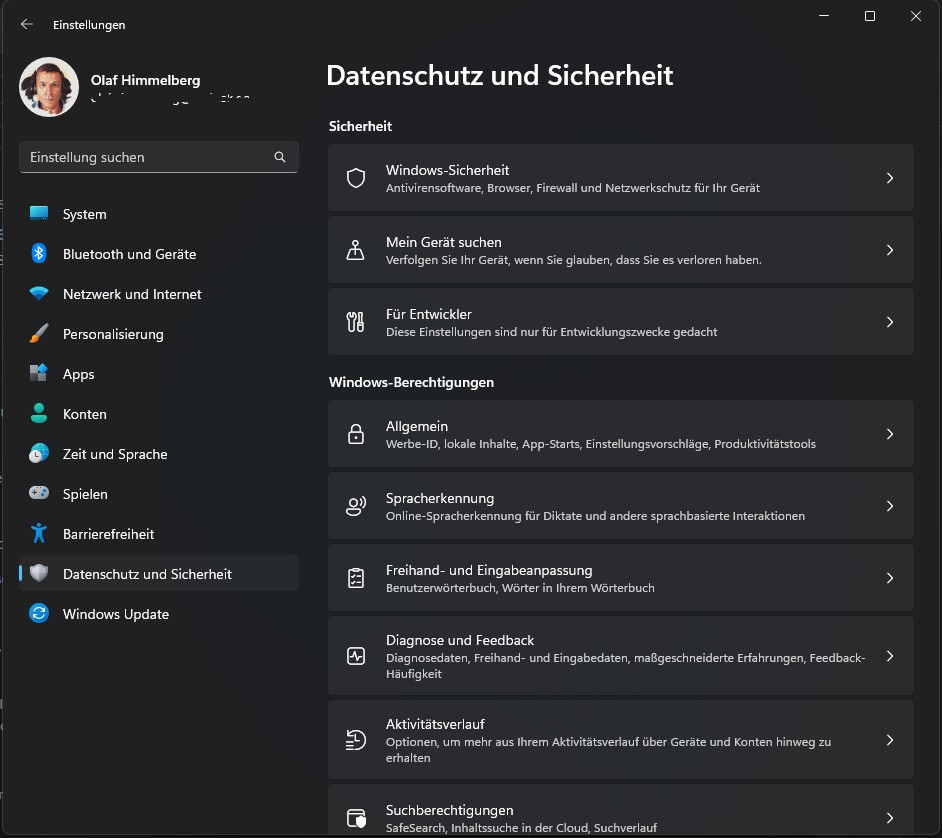The height and width of the screenshot is (838, 942).
Task: Click the Olaf Himmelberg account name
Action: tap(145, 80)
